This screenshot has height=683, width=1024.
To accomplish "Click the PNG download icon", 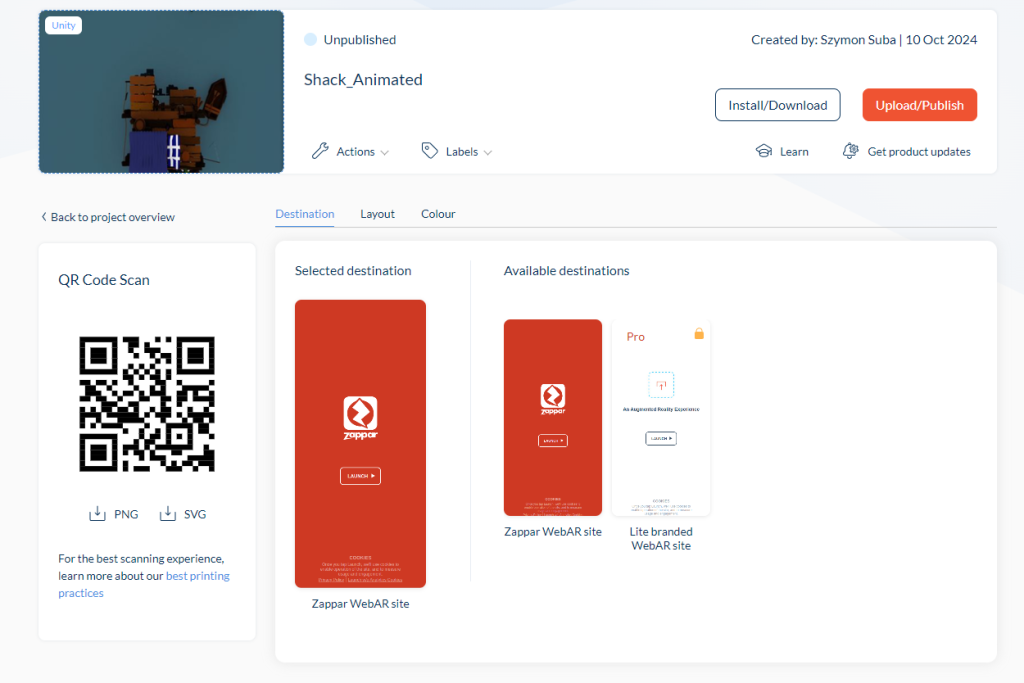I will coord(98,514).
